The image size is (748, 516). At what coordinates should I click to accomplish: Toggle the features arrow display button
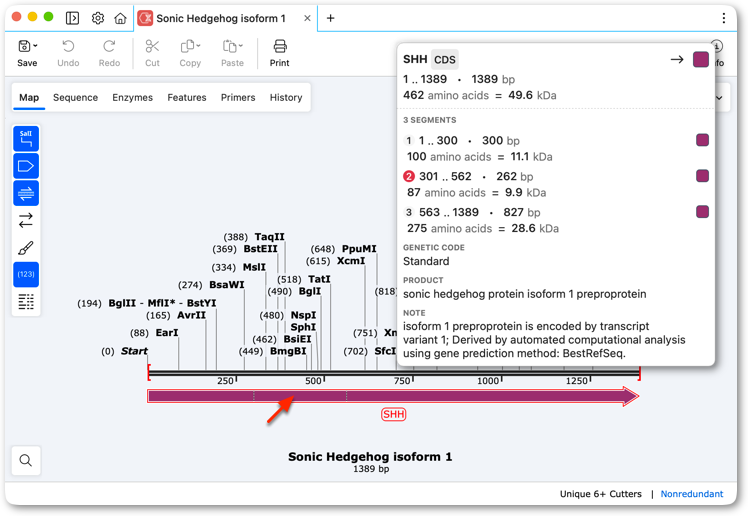26,166
